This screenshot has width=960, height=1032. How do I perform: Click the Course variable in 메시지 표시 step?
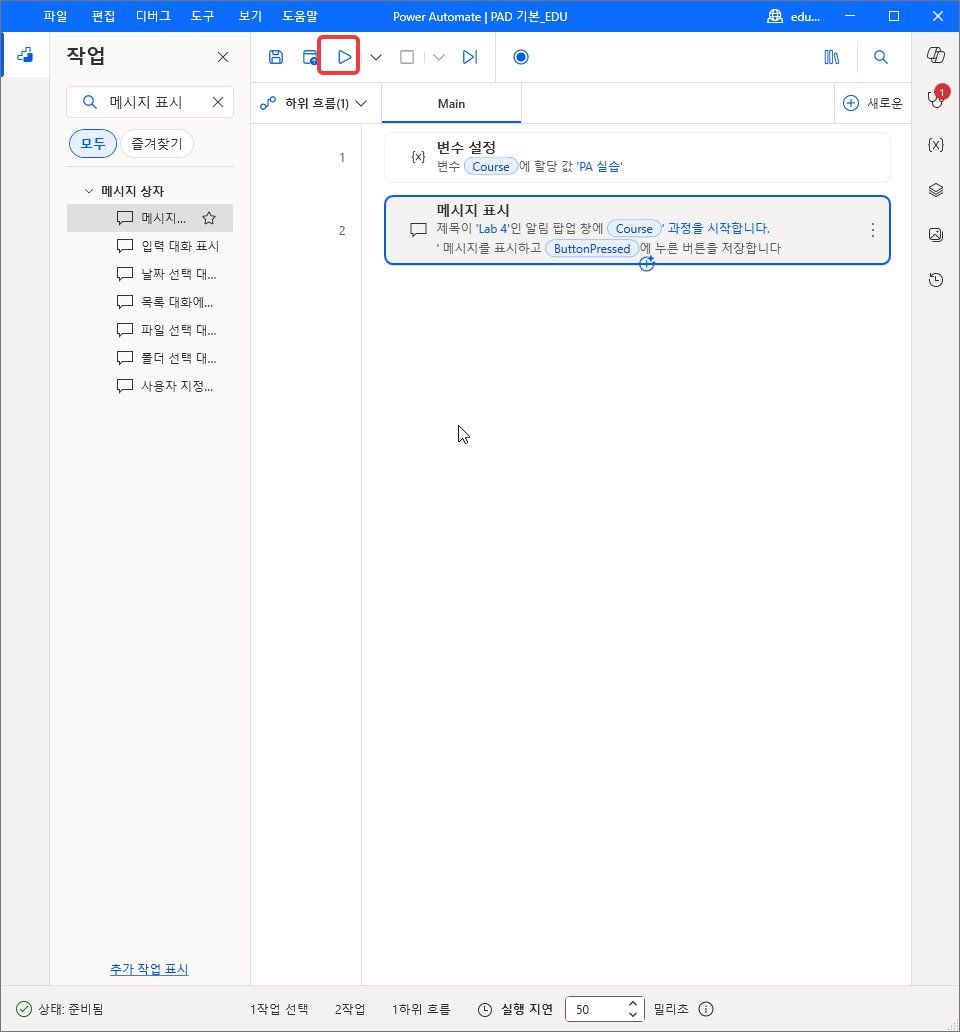634,228
